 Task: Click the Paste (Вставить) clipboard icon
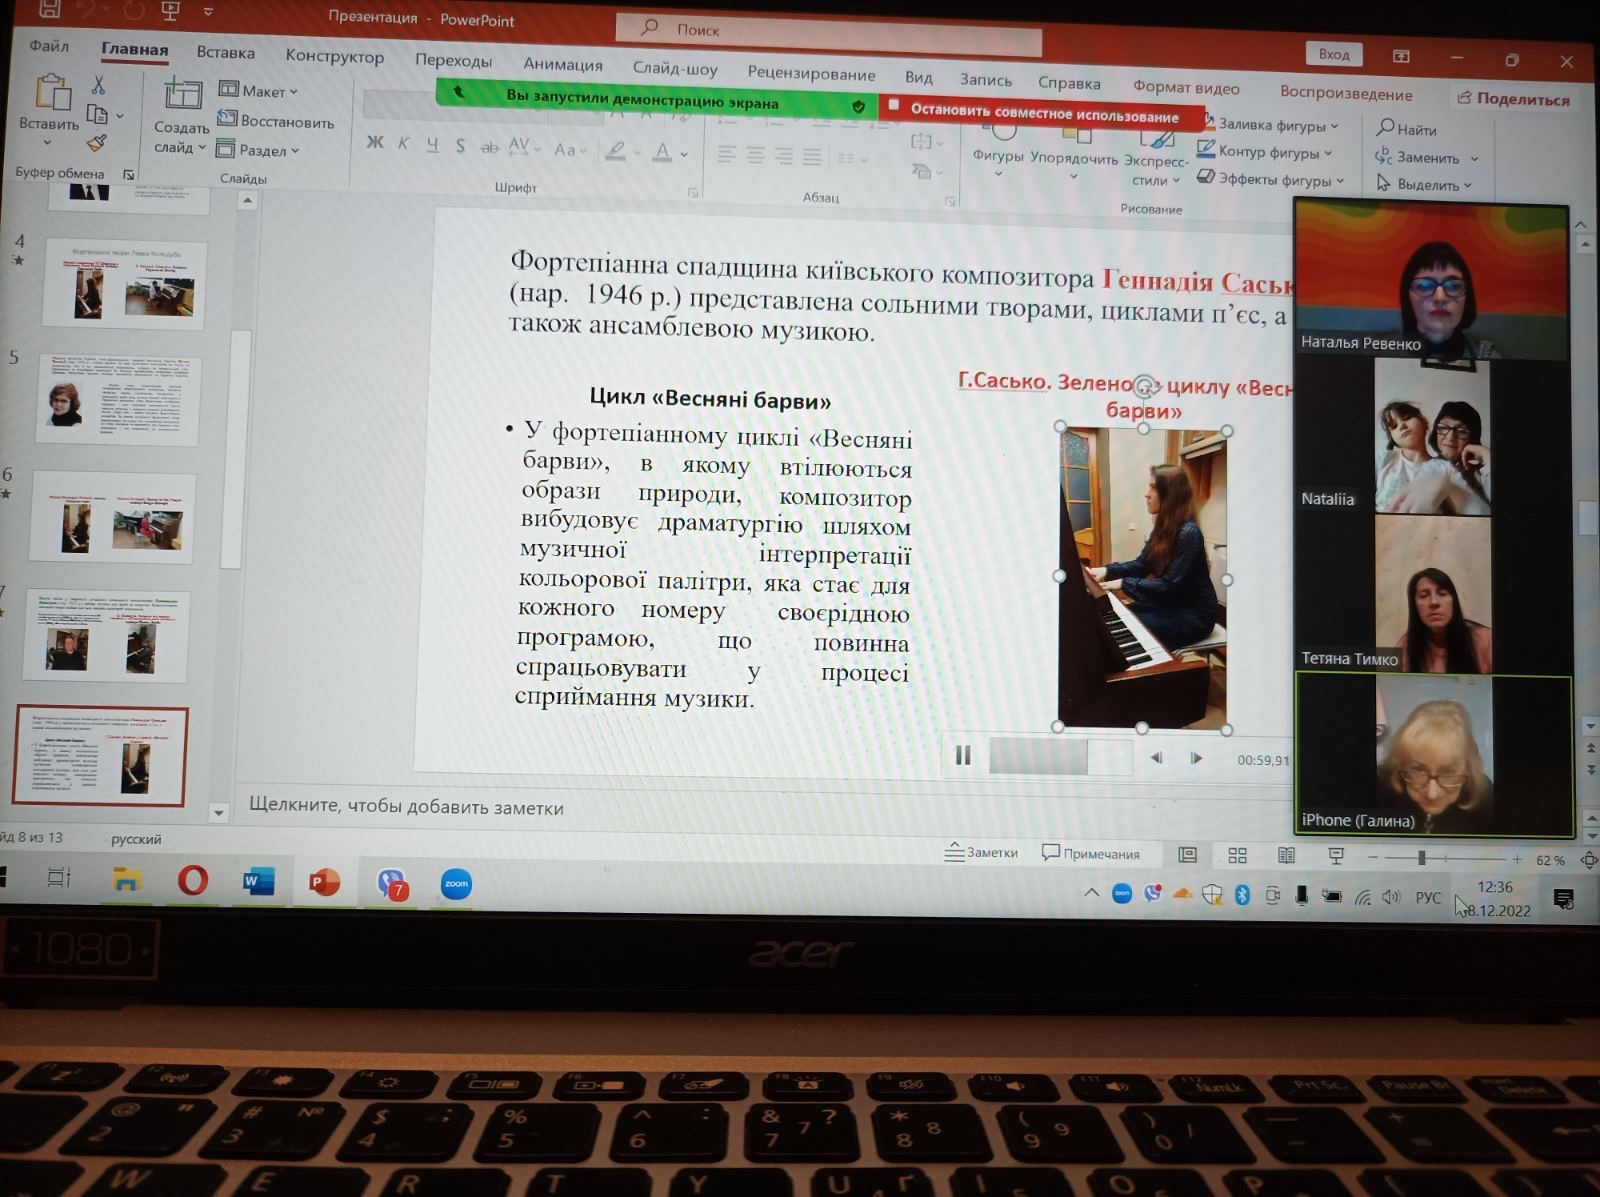pyautogui.click(x=51, y=94)
